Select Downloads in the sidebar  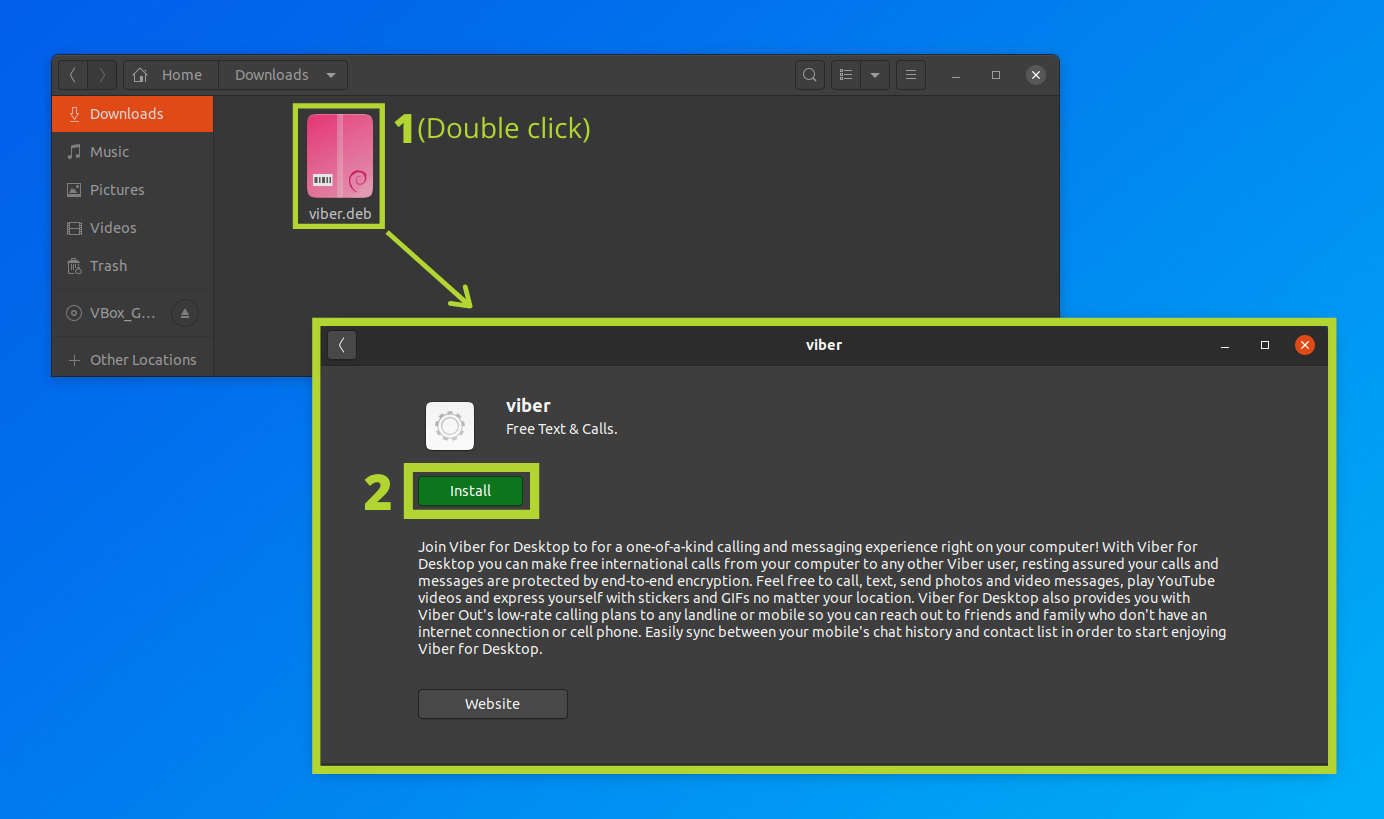coord(132,114)
